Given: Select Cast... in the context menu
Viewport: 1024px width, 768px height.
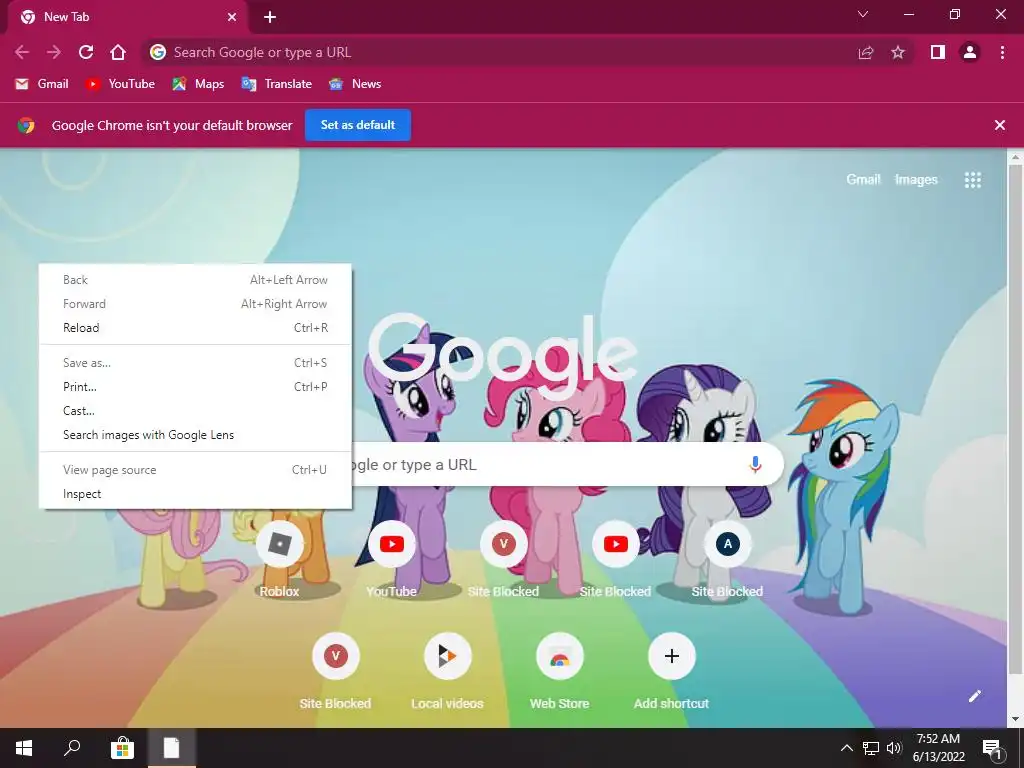Looking at the screenshot, I should click(195, 411).
